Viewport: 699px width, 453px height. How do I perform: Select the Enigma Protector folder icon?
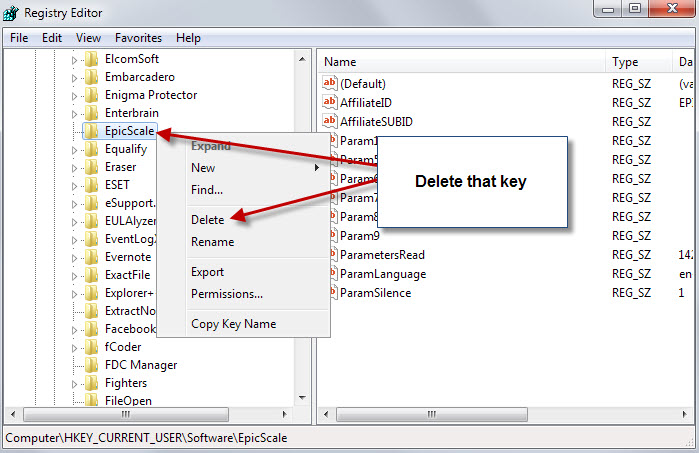(92, 95)
